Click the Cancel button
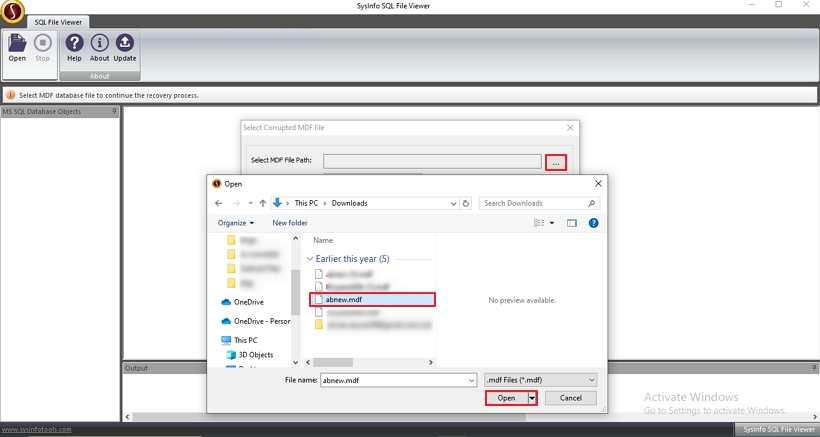The width and height of the screenshot is (820, 437). coord(571,398)
